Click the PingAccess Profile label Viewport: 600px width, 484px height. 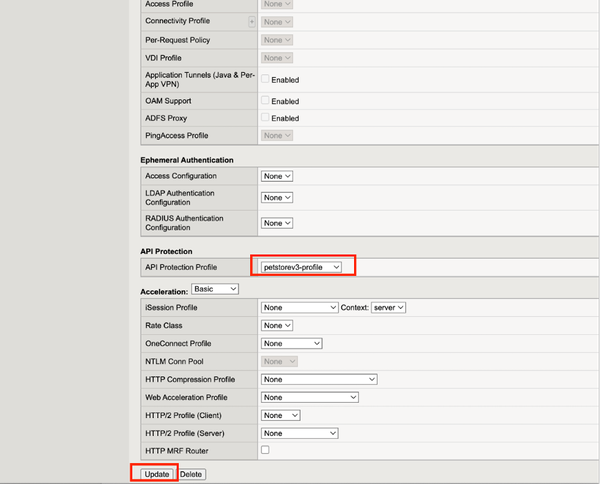(177, 135)
